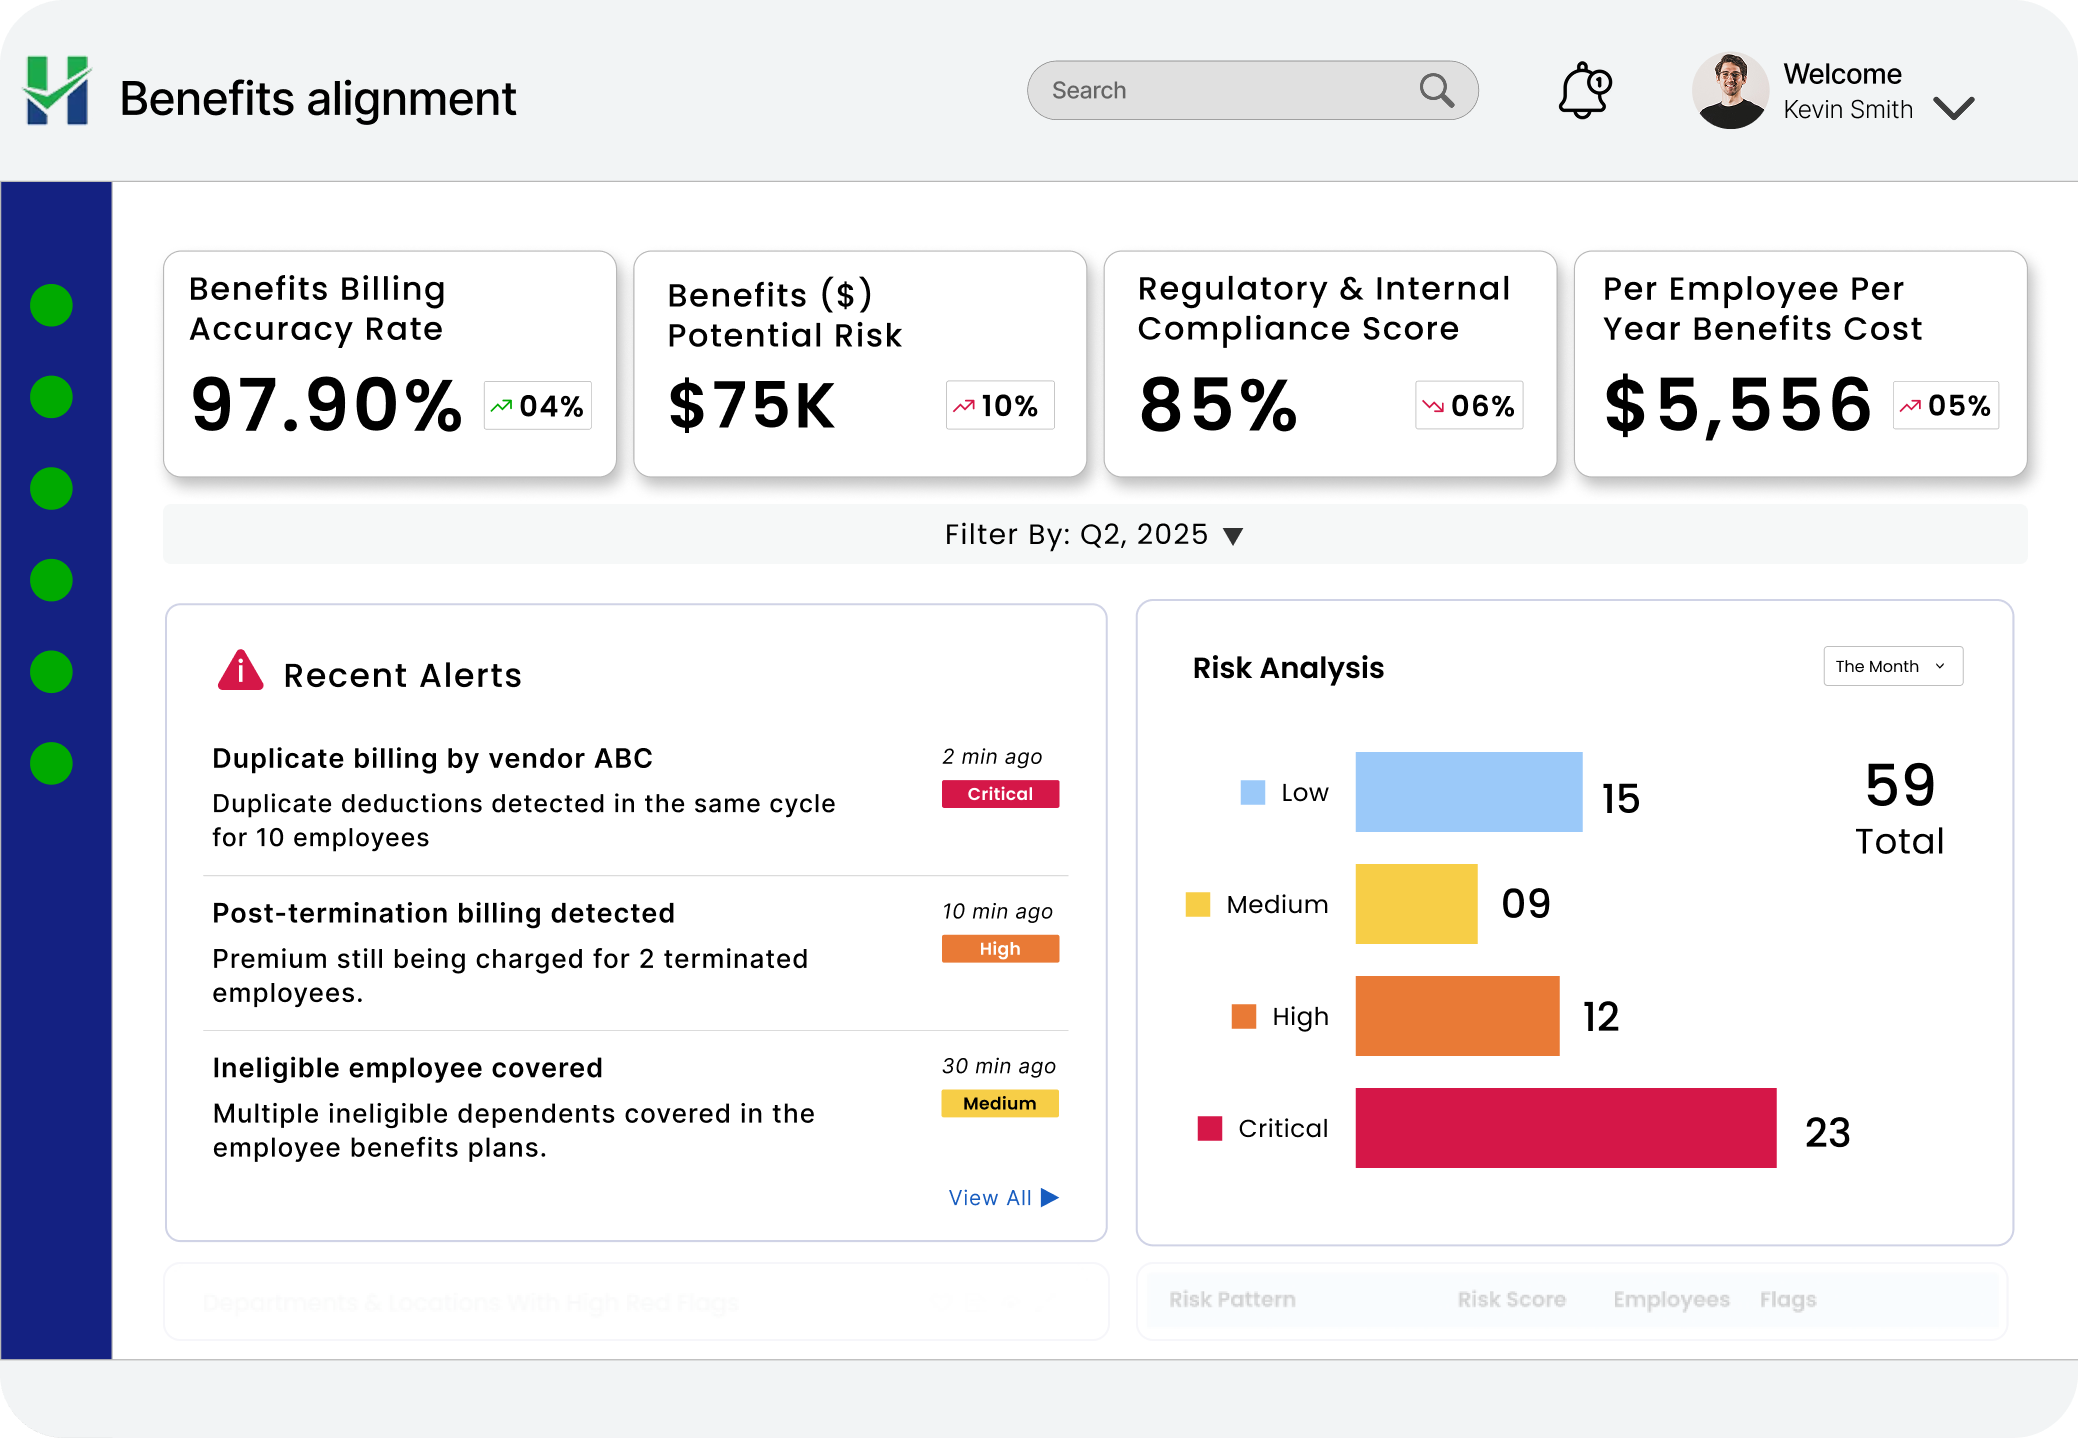Image resolution: width=2078 pixels, height=1438 pixels.
Task: Click Kevin Smith's profile avatar
Action: pyautogui.click(x=1730, y=91)
